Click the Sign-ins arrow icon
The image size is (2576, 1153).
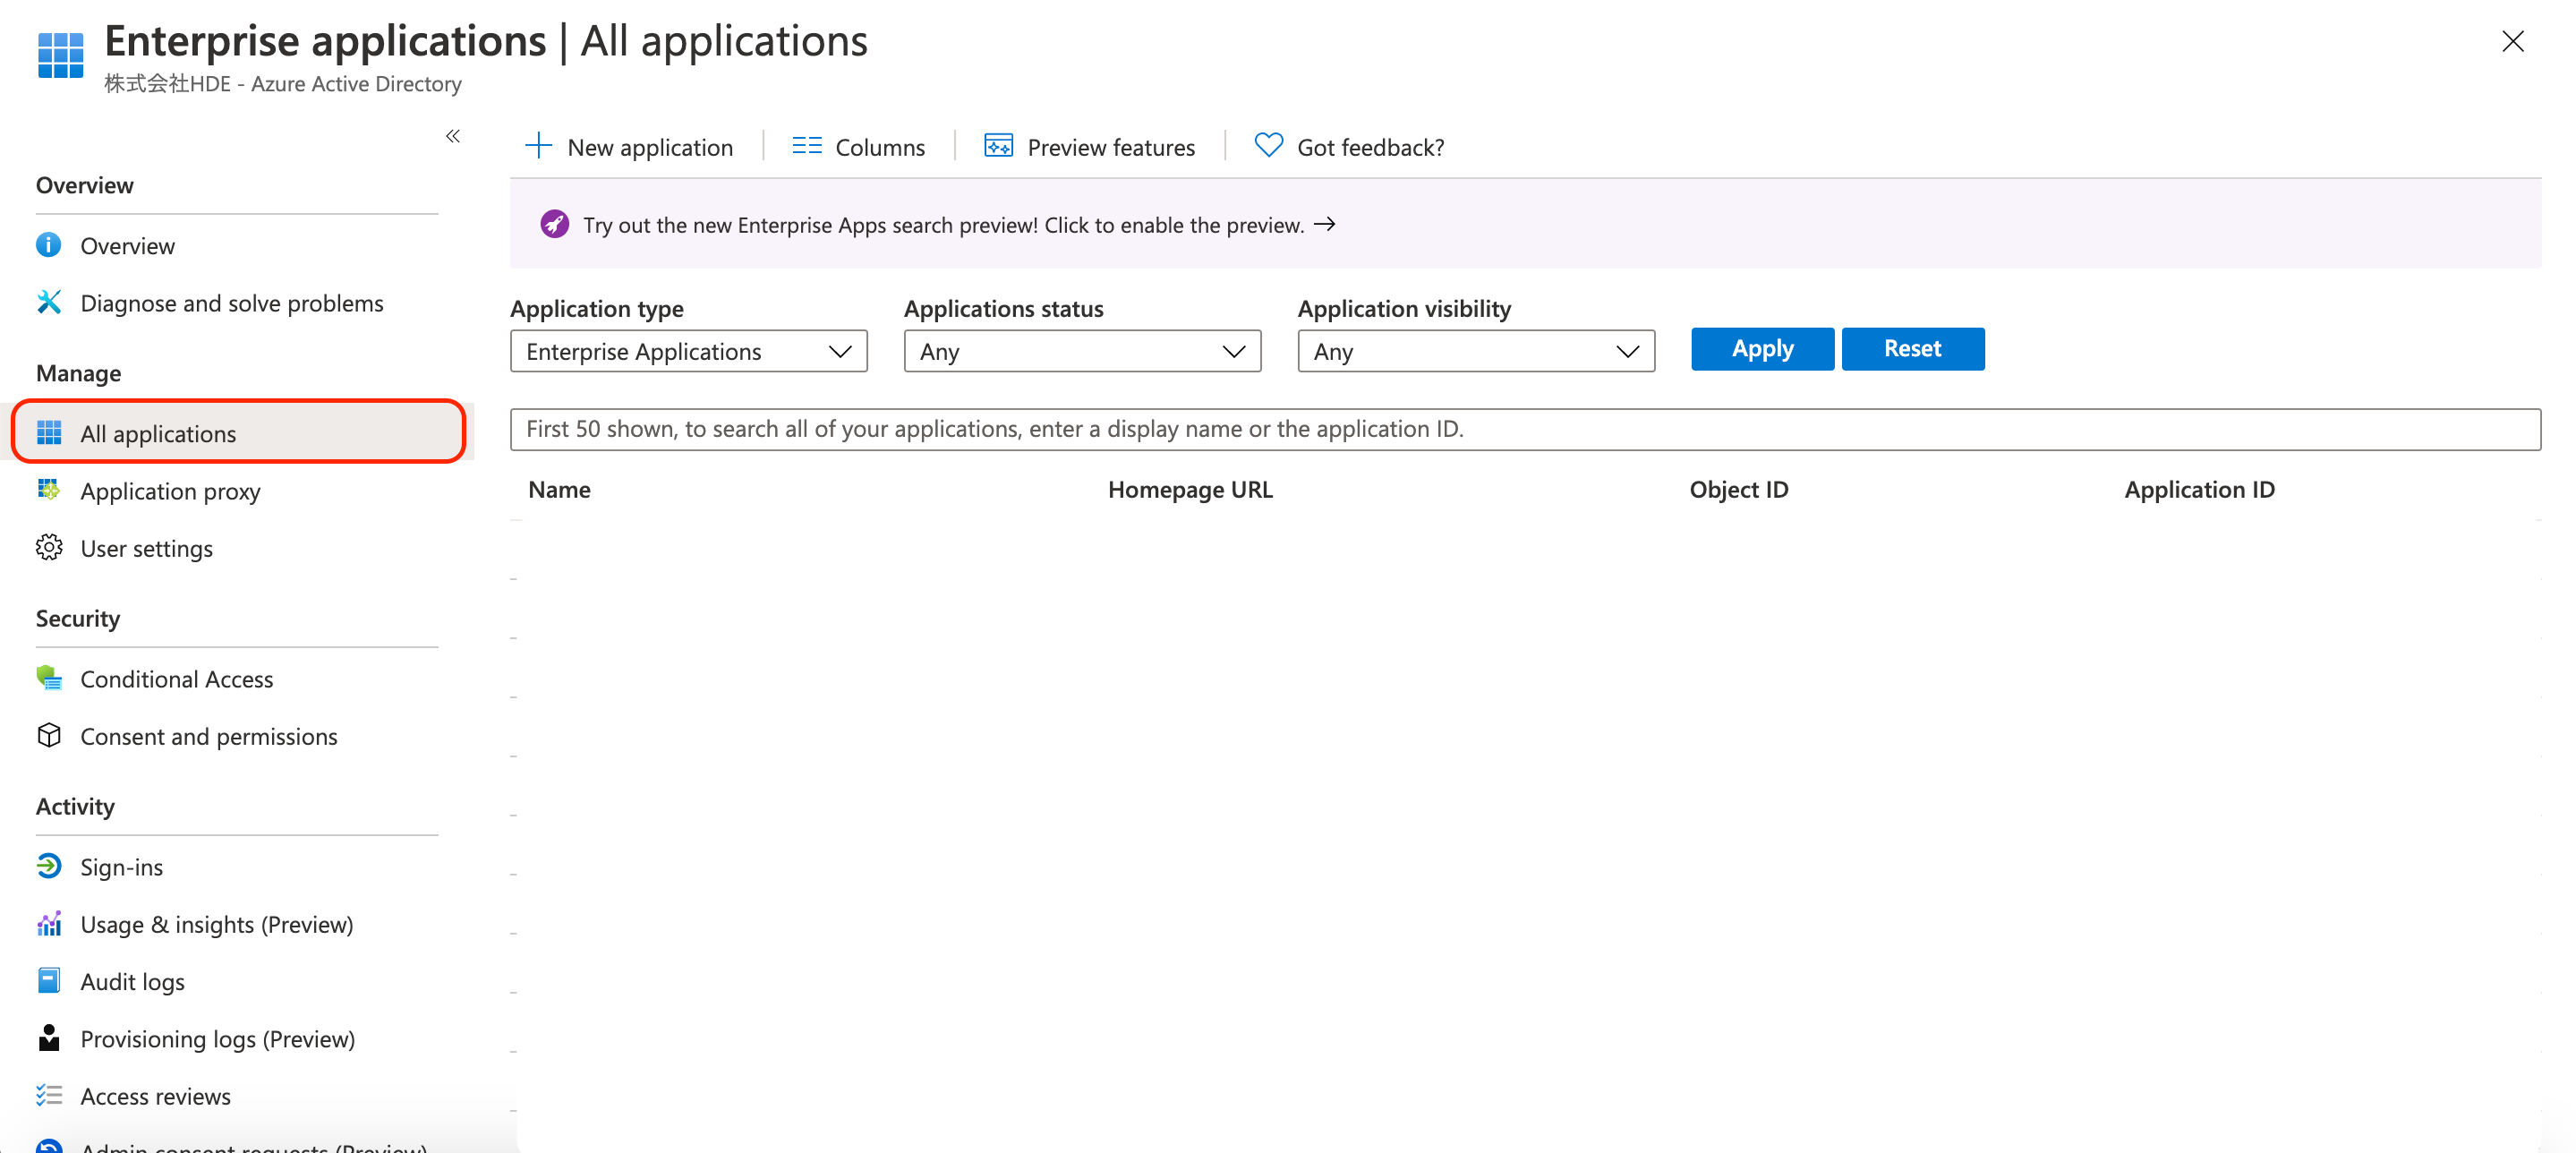[x=49, y=866]
